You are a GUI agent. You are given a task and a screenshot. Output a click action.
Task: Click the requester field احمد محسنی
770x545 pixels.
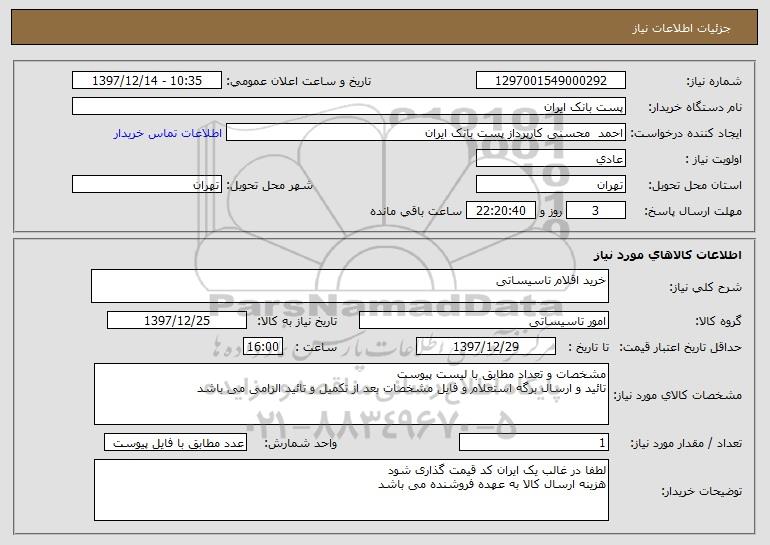click(x=426, y=133)
